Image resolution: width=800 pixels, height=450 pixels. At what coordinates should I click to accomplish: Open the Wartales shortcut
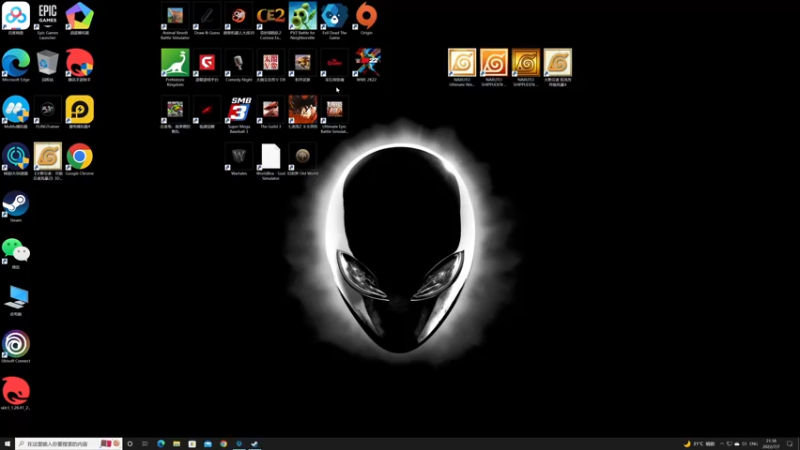coord(239,159)
